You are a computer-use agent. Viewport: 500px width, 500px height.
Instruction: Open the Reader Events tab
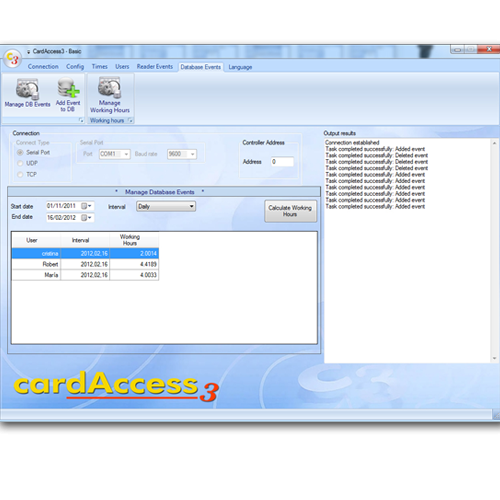[155, 67]
